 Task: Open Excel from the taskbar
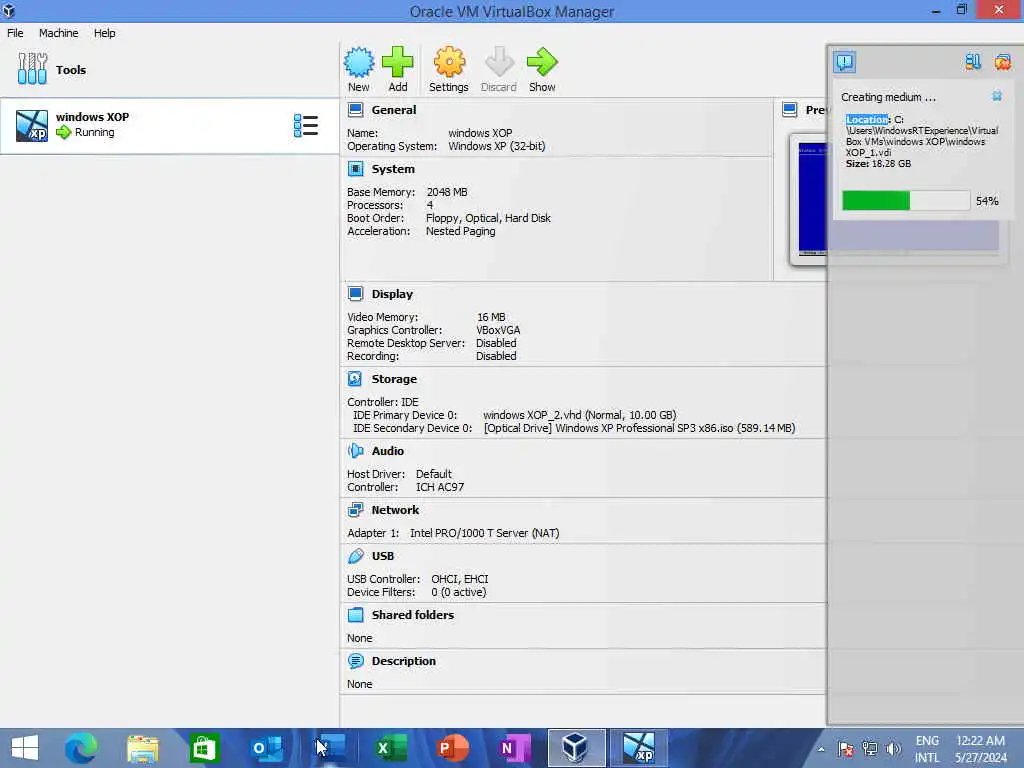[391, 748]
